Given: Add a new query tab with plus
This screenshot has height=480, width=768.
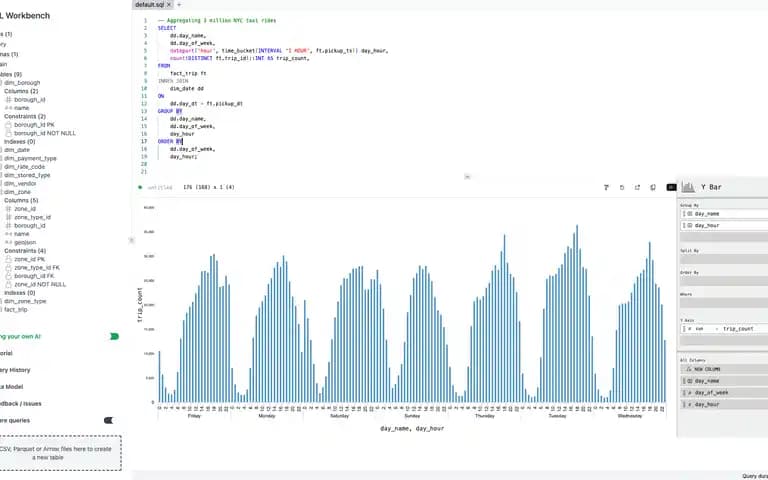Looking at the screenshot, I should pos(179,4).
